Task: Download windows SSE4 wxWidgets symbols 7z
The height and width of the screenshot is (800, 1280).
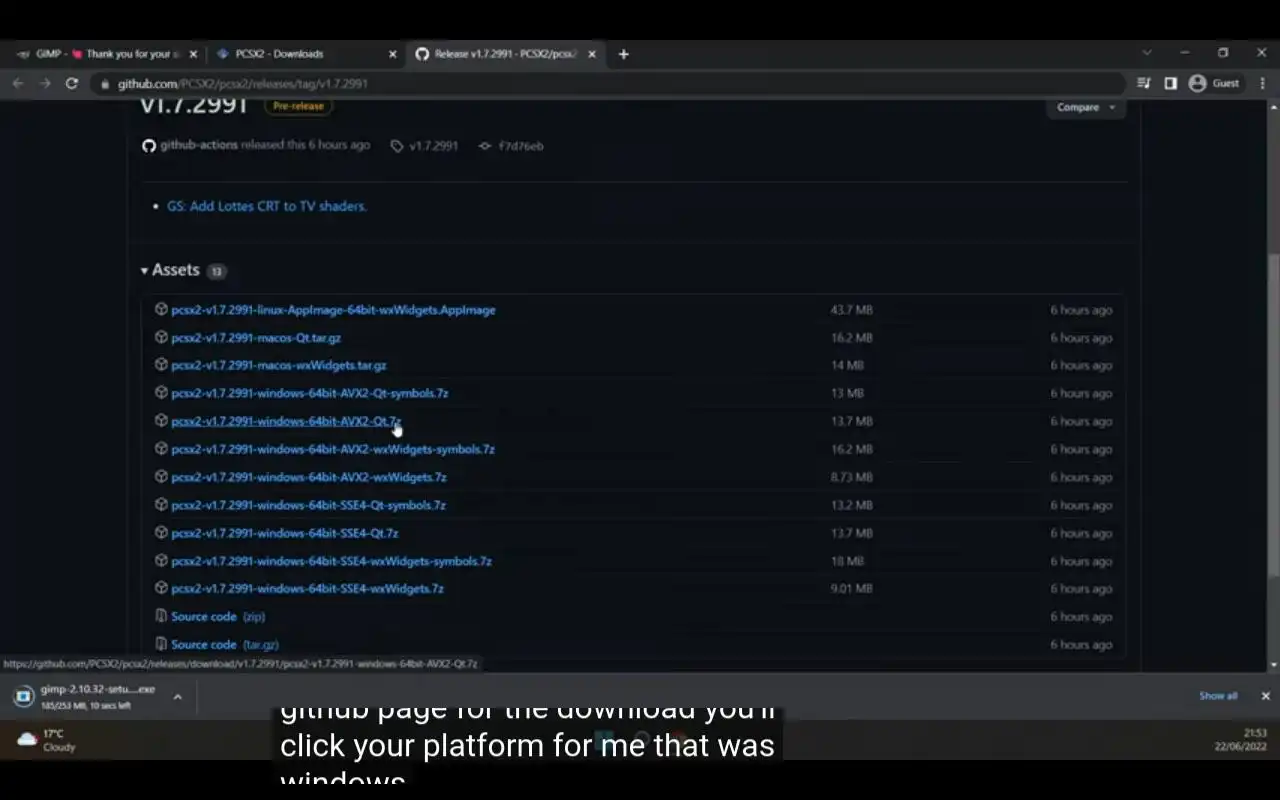Action: click(331, 562)
